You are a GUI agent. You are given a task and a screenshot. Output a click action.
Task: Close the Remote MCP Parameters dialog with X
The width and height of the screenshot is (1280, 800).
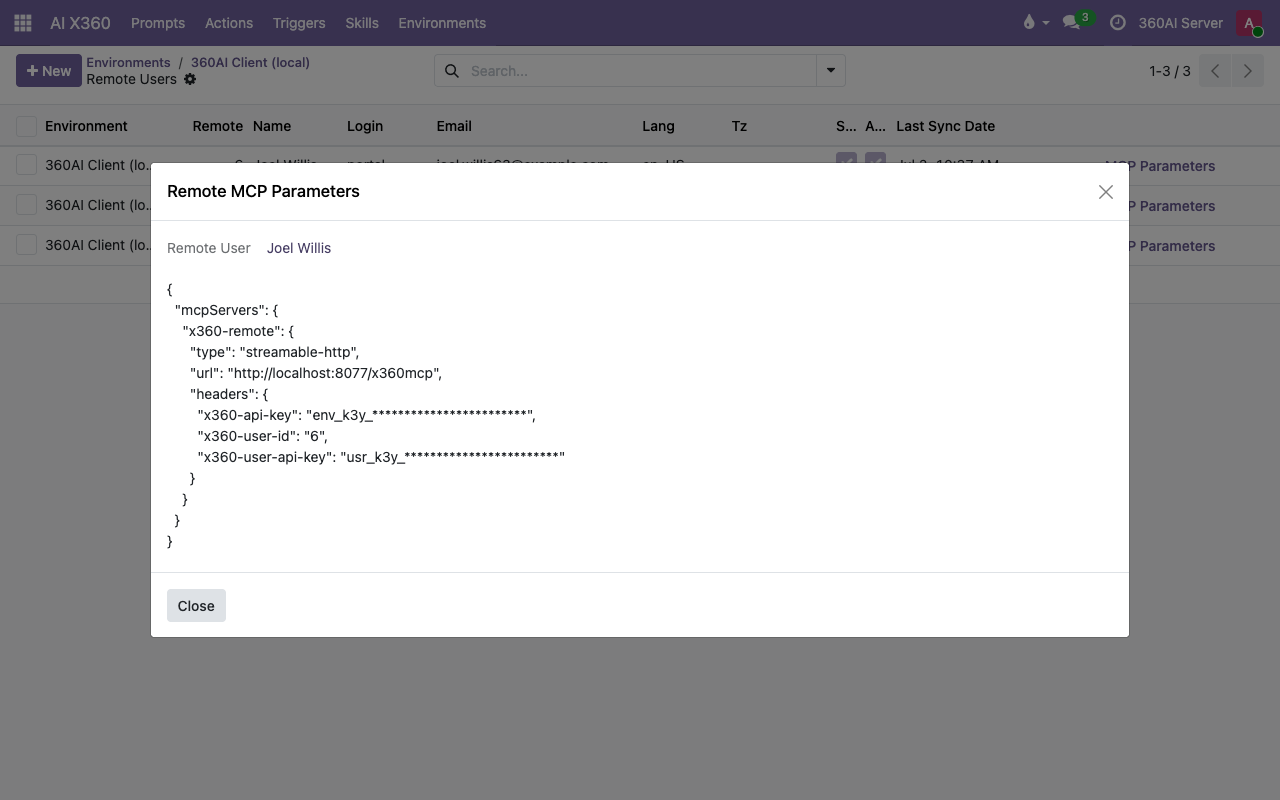pyautogui.click(x=1105, y=192)
